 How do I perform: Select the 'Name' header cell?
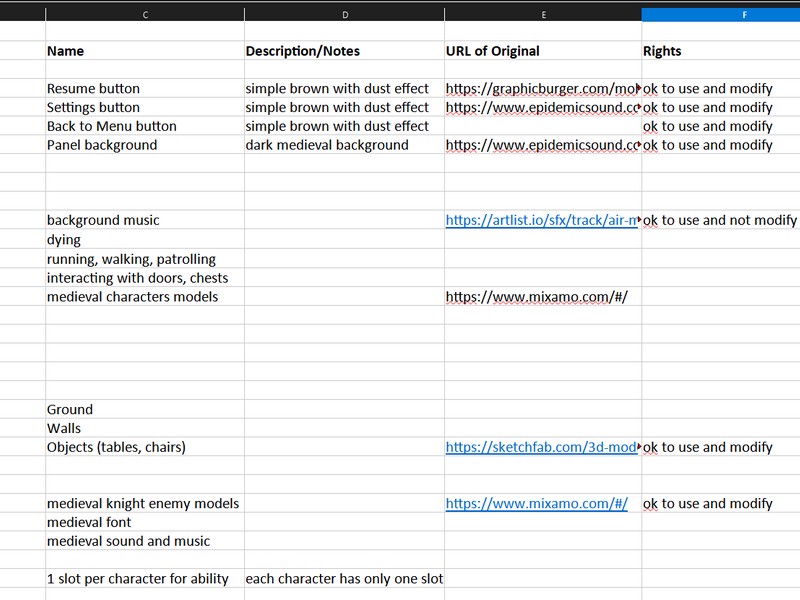[x=66, y=51]
